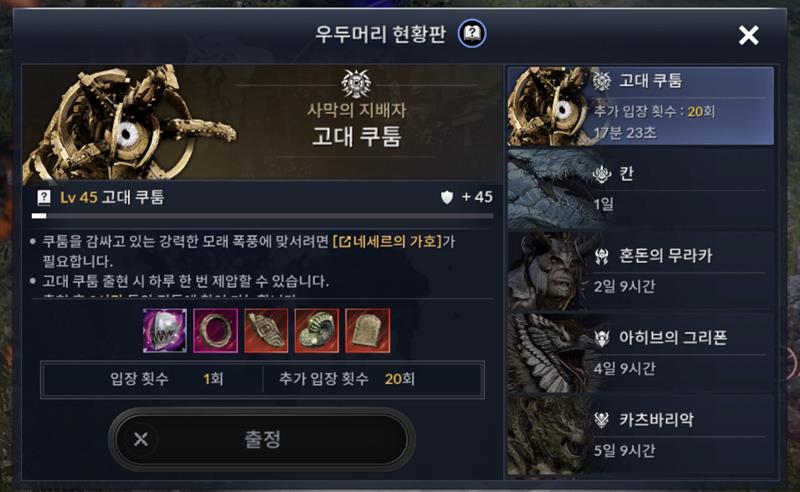Click the X icon inside the 출정 button
The image size is (800, 492).
(141, 439)
